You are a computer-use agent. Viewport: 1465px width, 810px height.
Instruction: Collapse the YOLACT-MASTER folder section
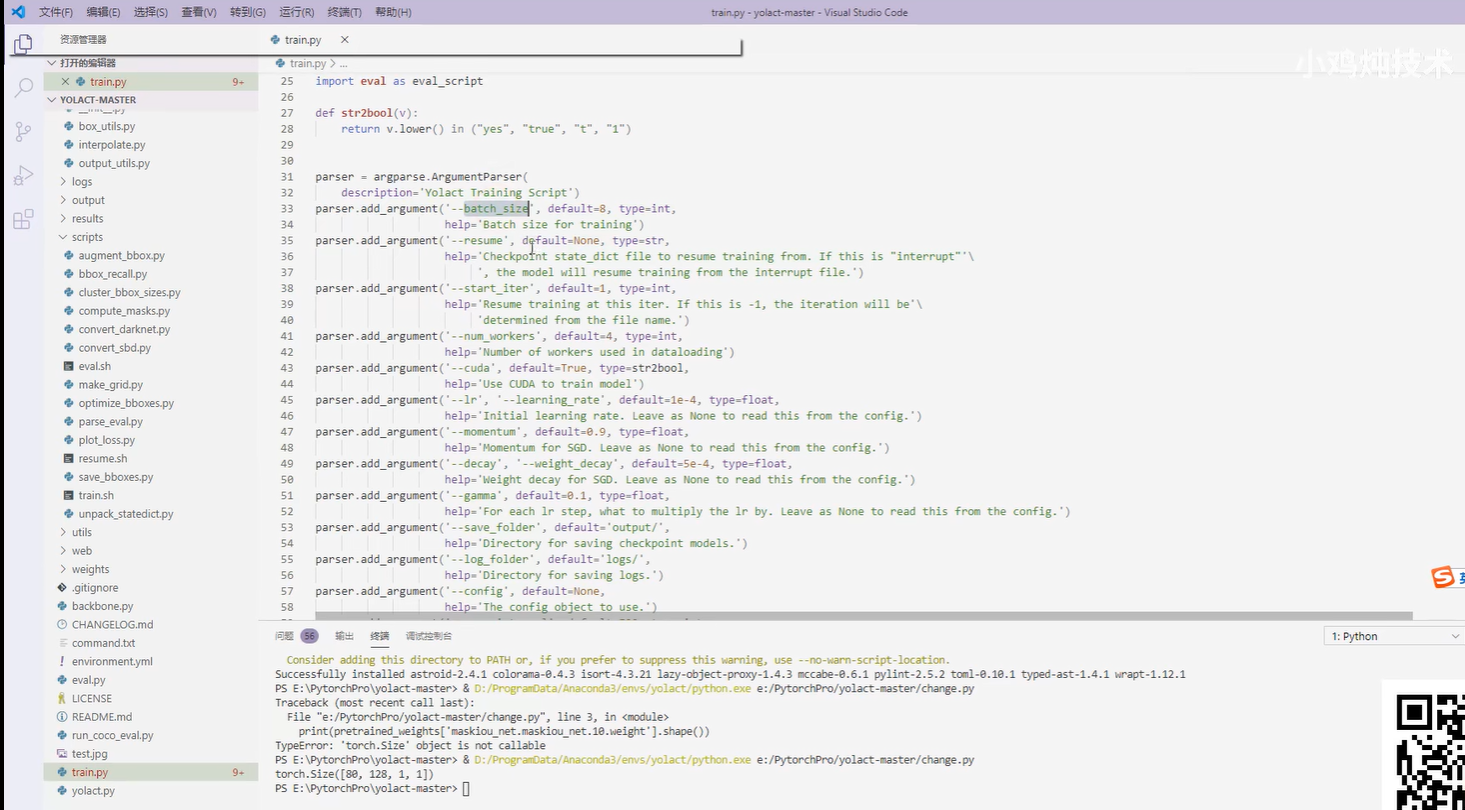point(151,100)
